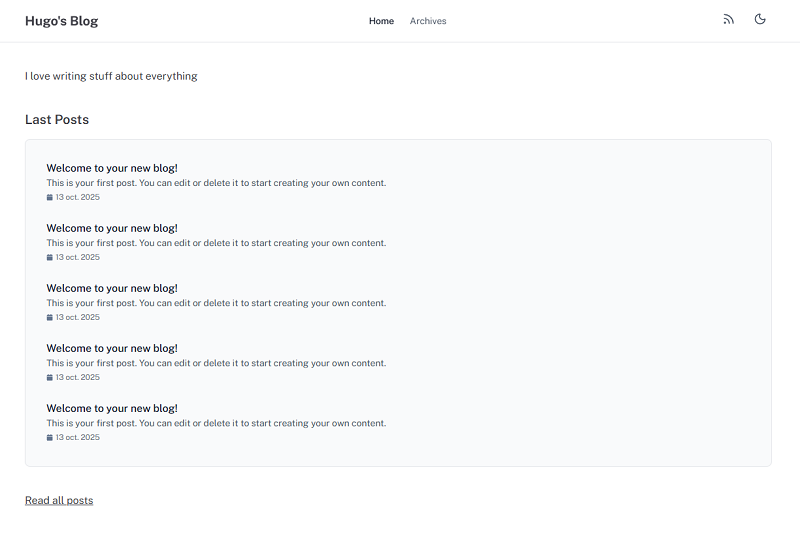This screenshot has width=800, height=534.
Task: Open the third 'Welcome to your new blog!' post
Action: [112, 288]
